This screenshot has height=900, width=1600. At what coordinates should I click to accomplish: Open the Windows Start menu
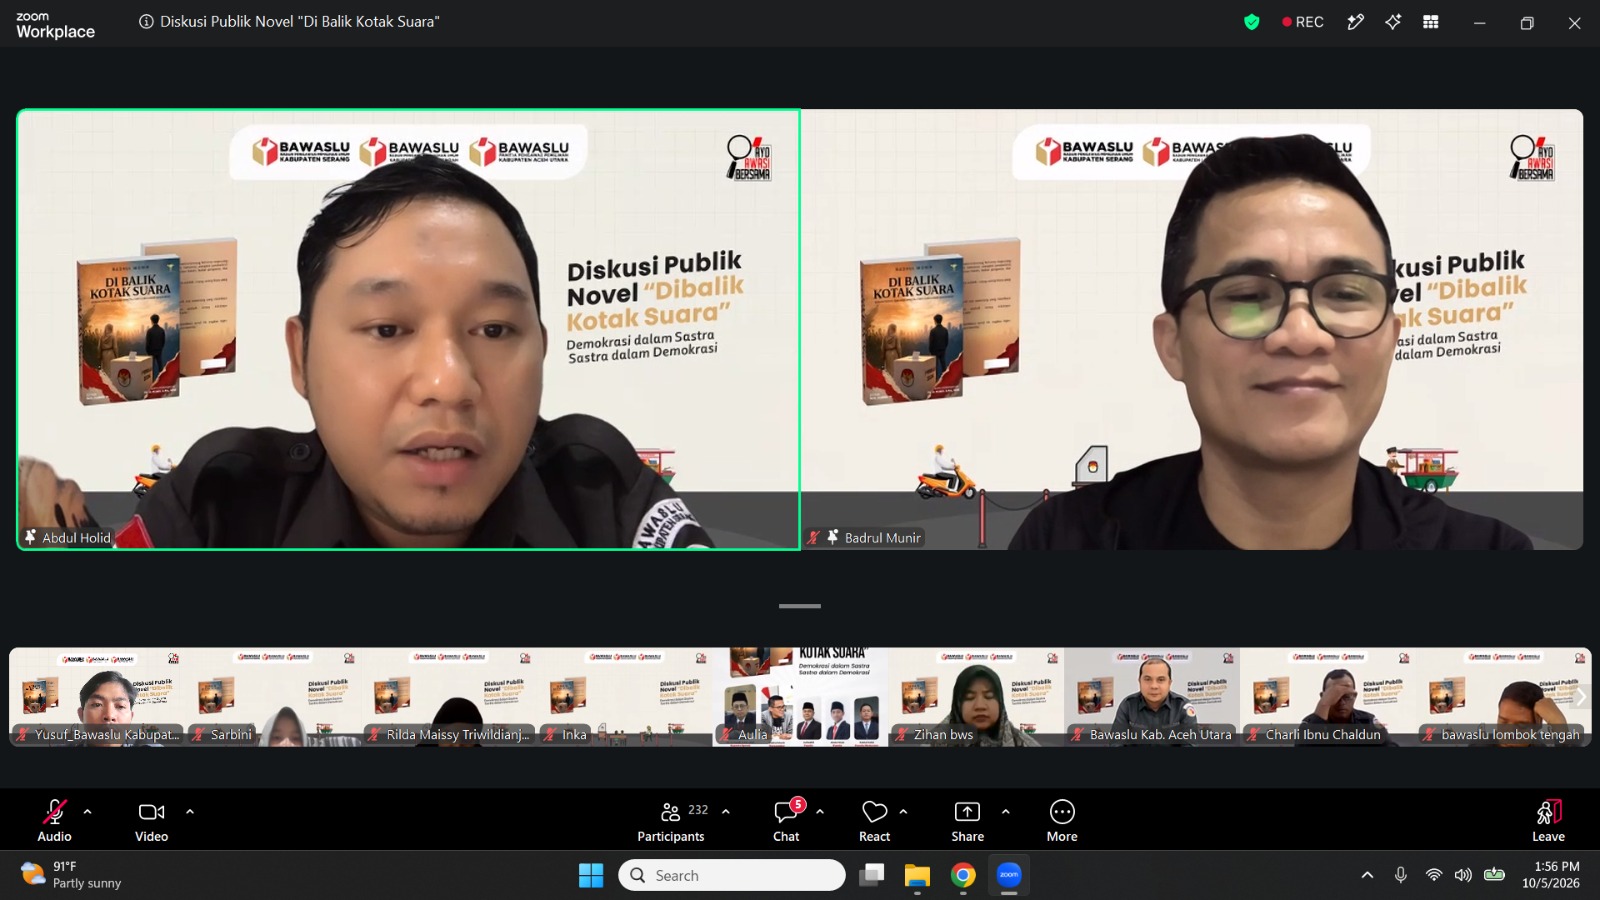[591, 875]
